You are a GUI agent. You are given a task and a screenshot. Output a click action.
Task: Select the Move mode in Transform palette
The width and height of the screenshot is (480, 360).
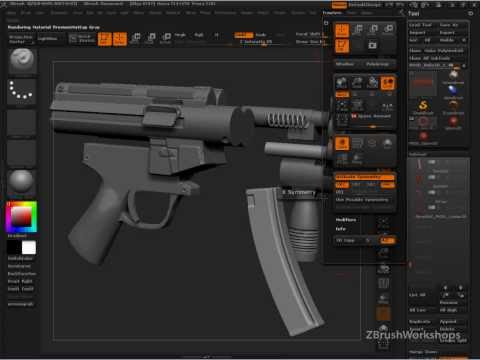coord(358,30)
